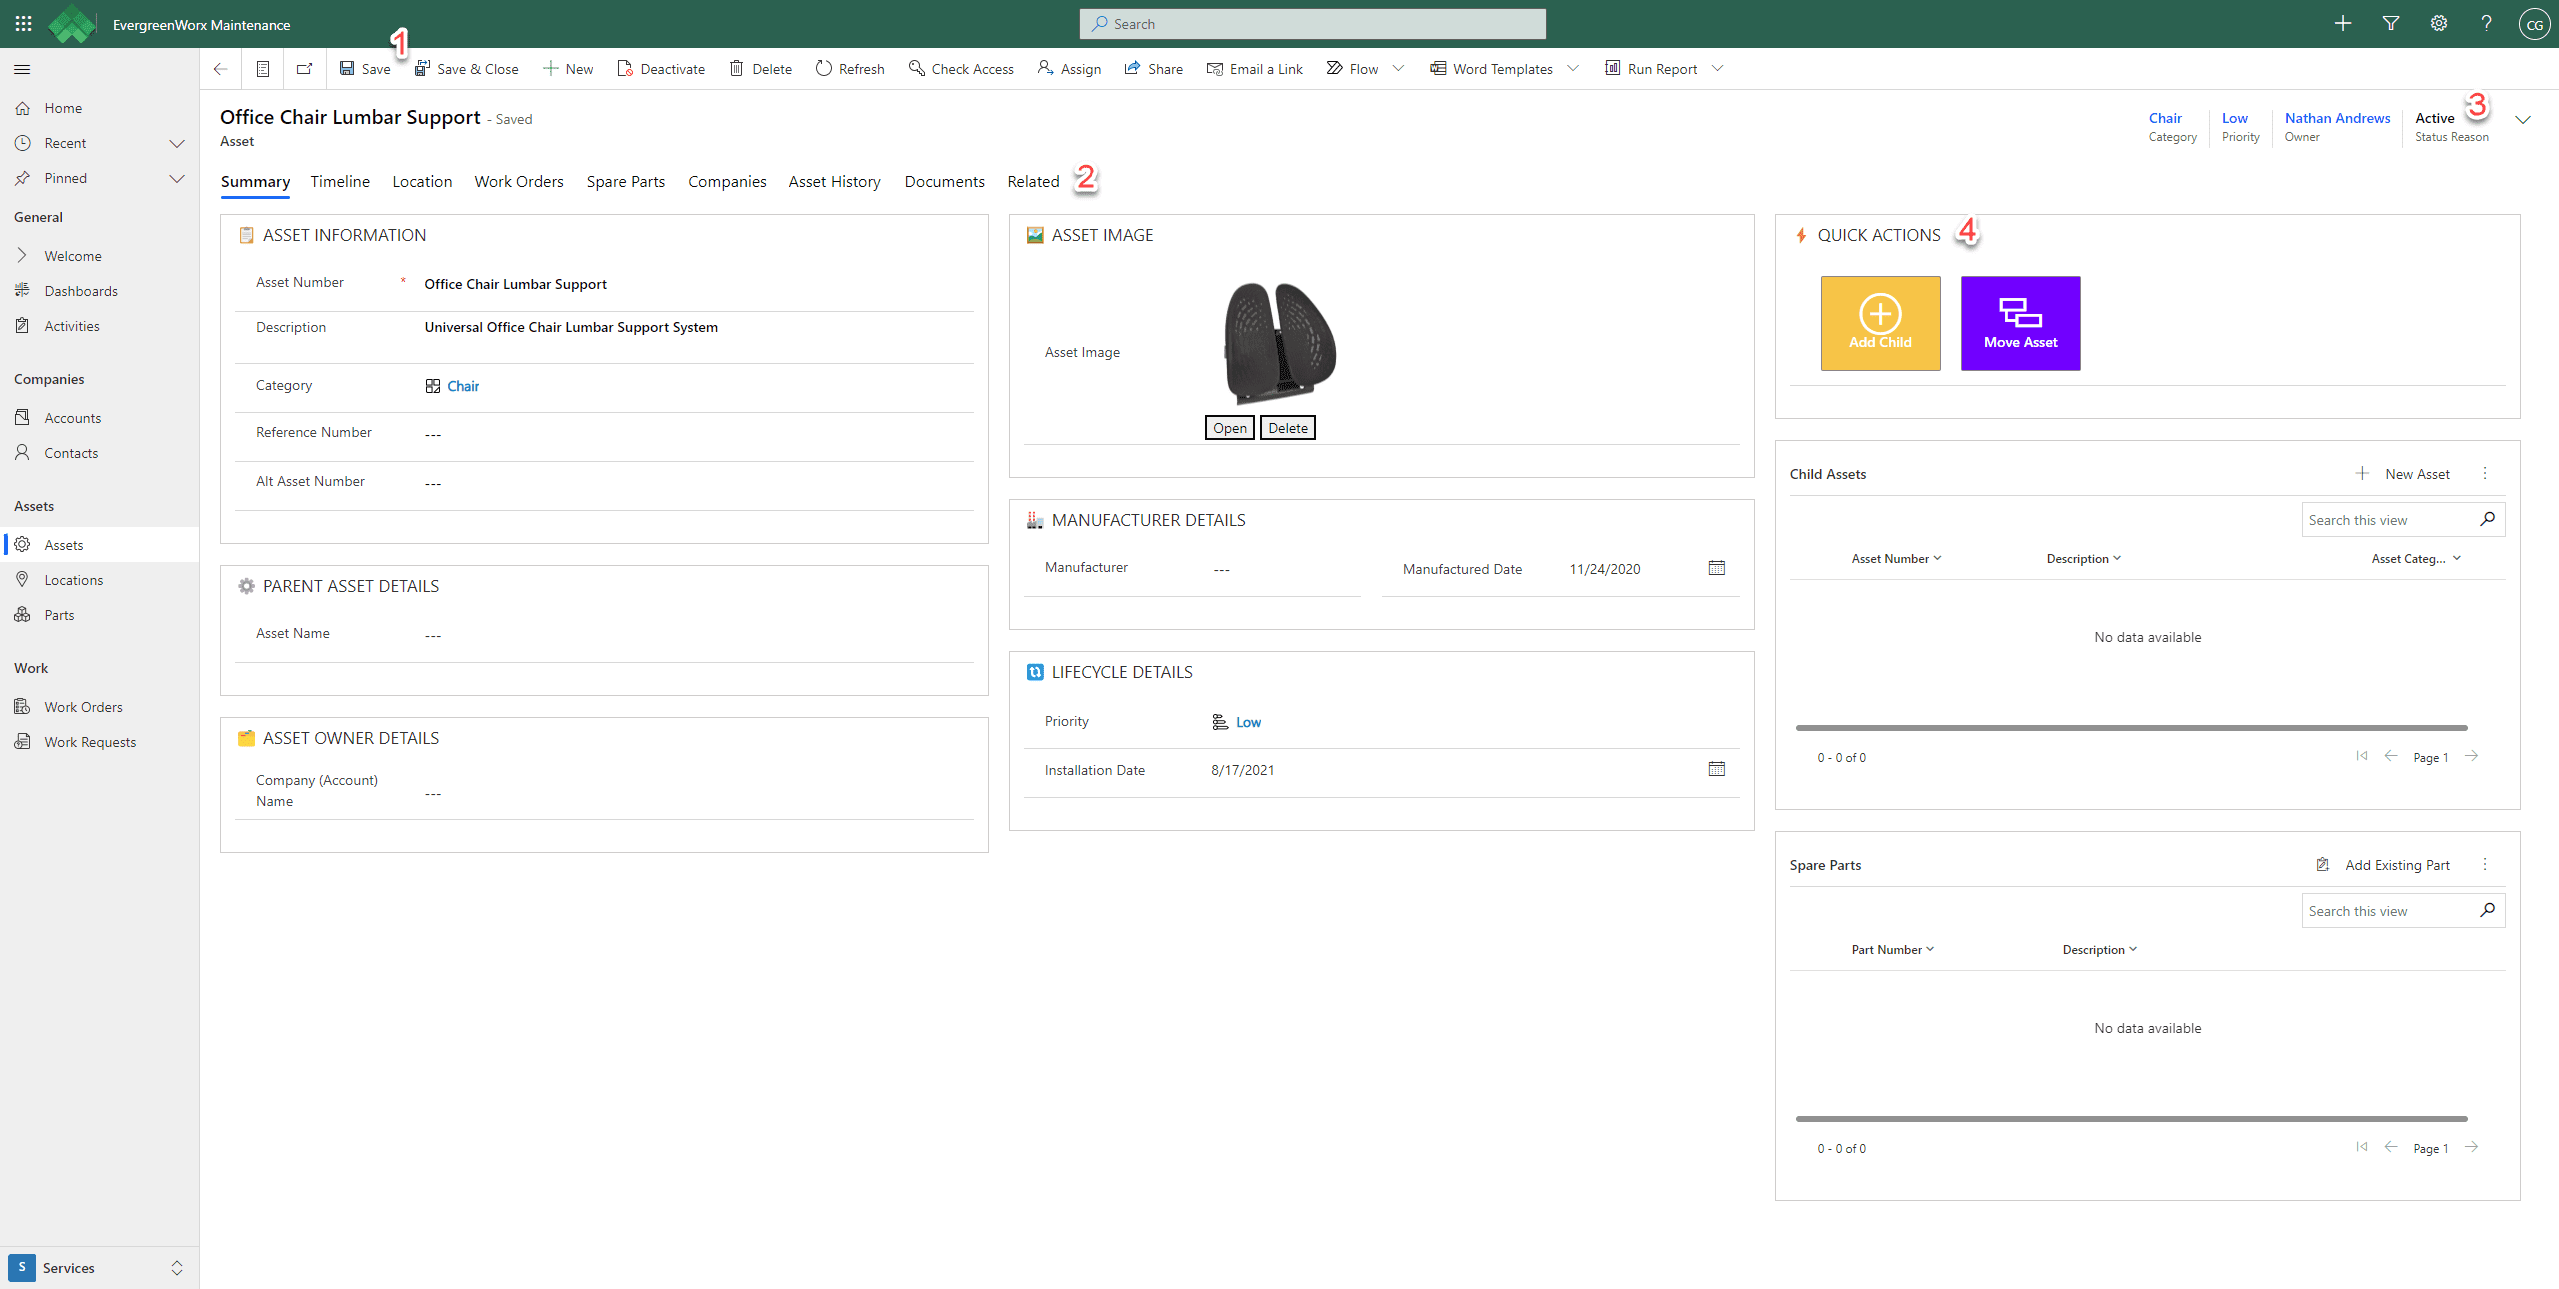Open the Chair category link

point(462,386)
